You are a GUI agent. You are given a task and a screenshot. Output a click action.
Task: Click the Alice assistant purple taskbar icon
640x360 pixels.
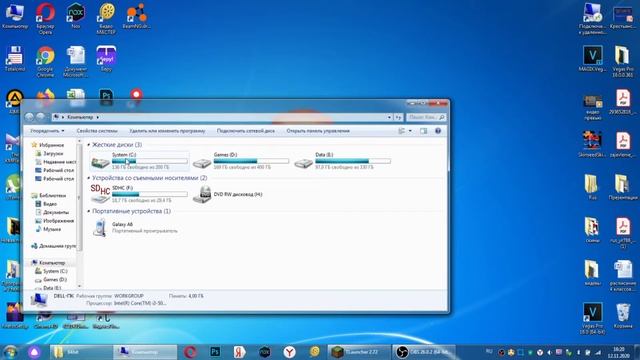coord(34,352)
